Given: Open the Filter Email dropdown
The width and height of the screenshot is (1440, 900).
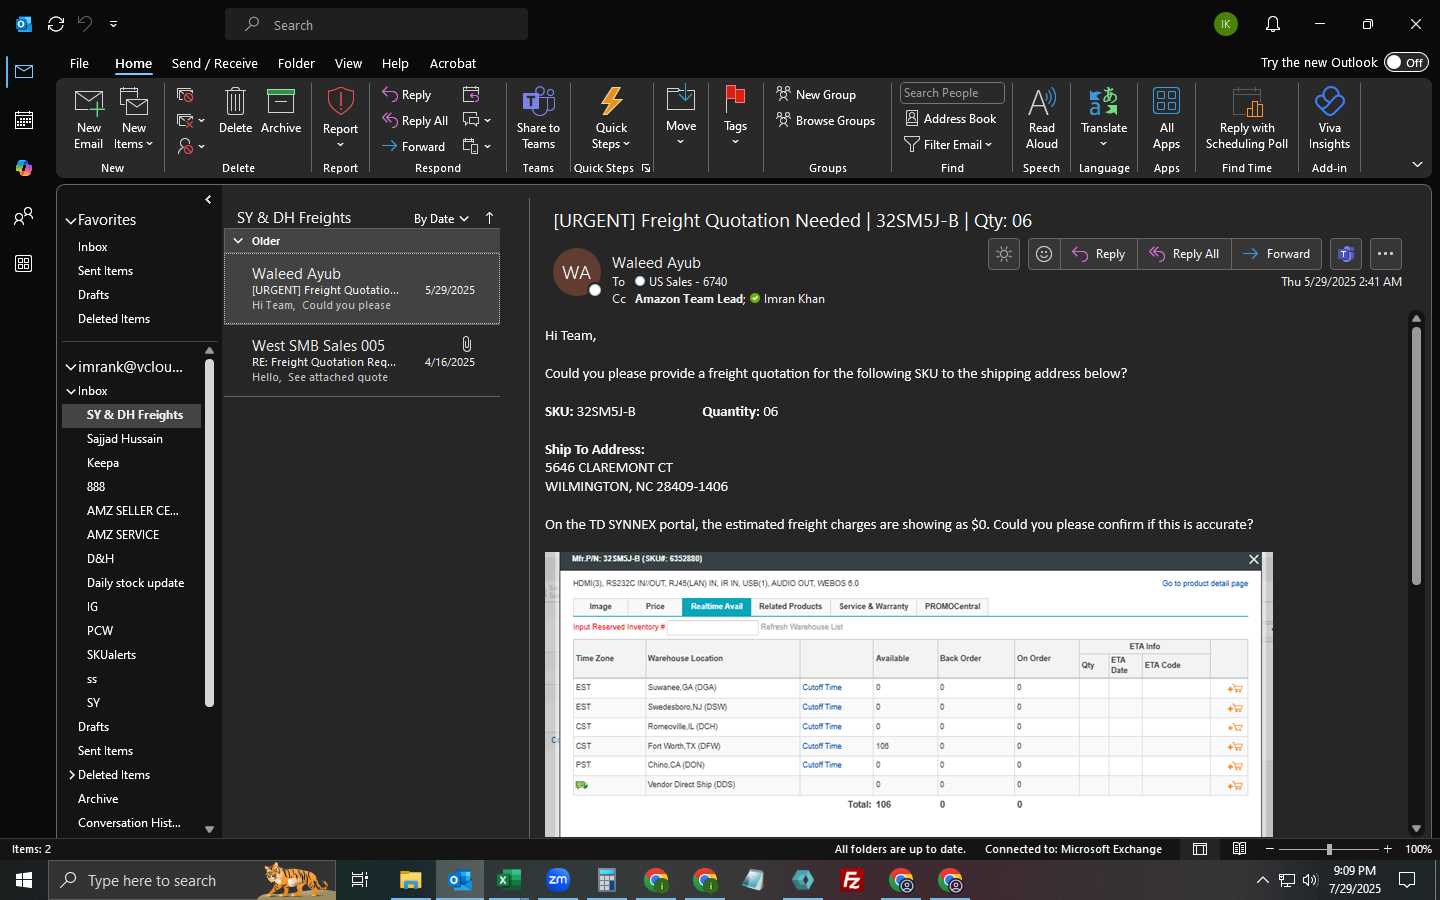Looking at the screenshot, I should click(948, 144).
